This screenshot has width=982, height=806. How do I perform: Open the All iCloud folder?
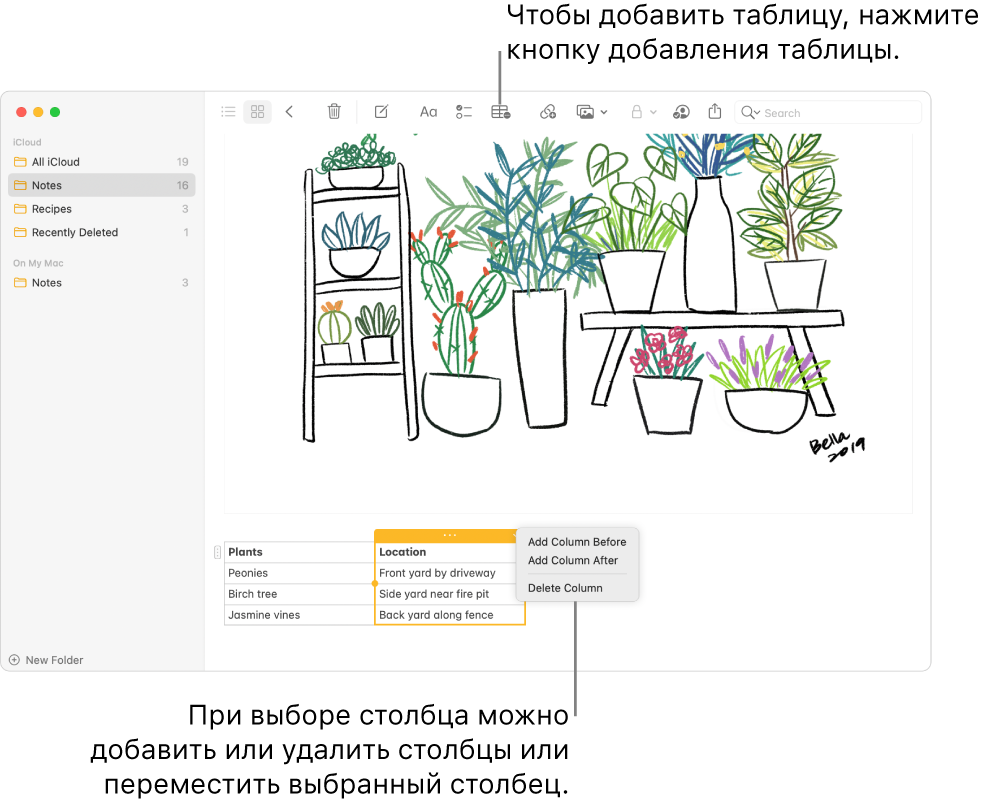[101, 162]
